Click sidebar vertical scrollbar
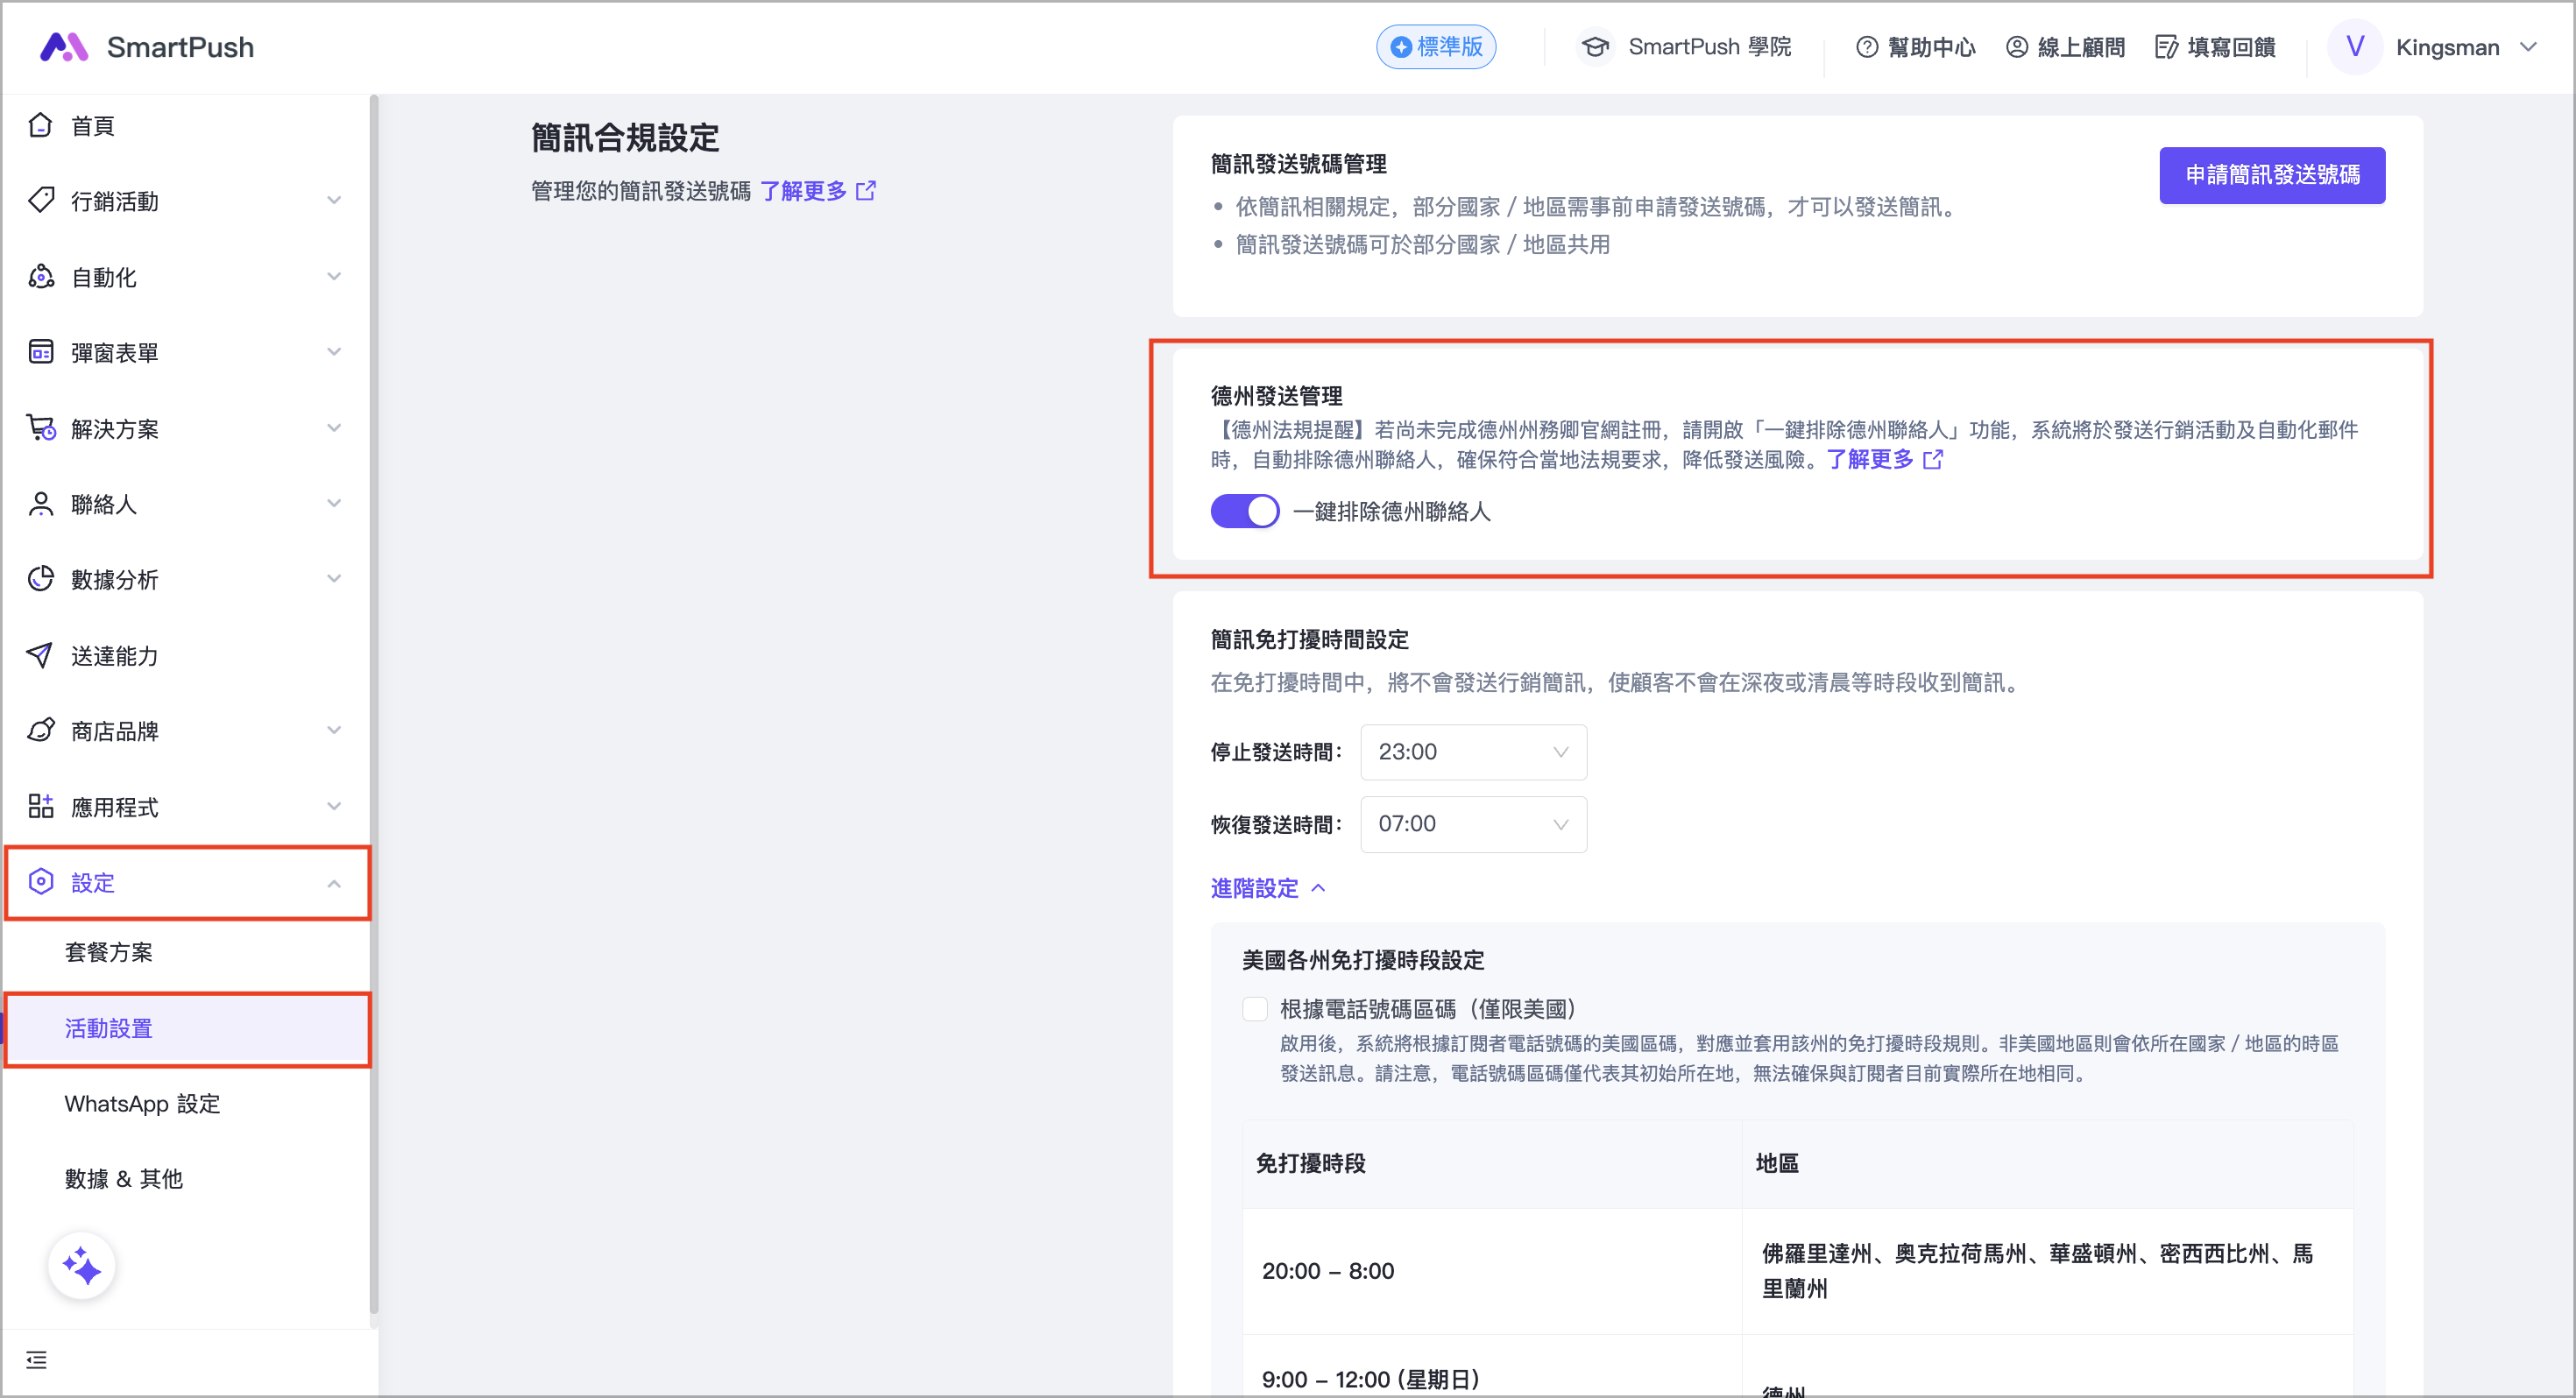The image size is (2576, 1398). (374, 705)
